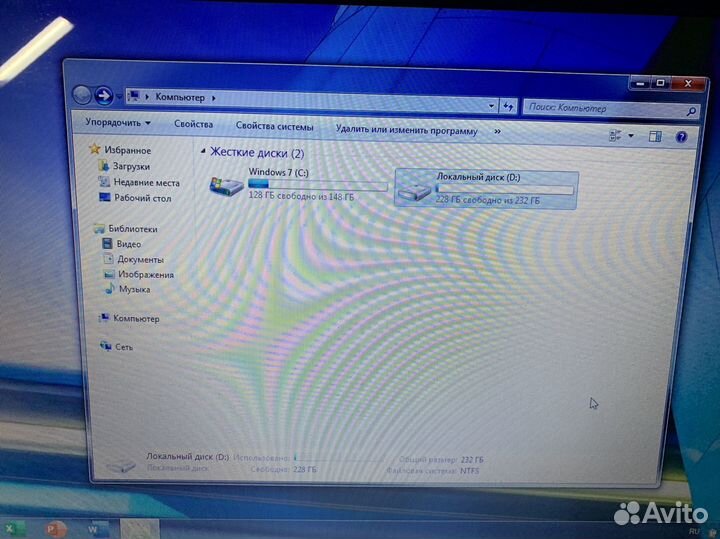Open Загрузки in the sidebar
Screen dimensions: 720x539
tap(131, 167)
